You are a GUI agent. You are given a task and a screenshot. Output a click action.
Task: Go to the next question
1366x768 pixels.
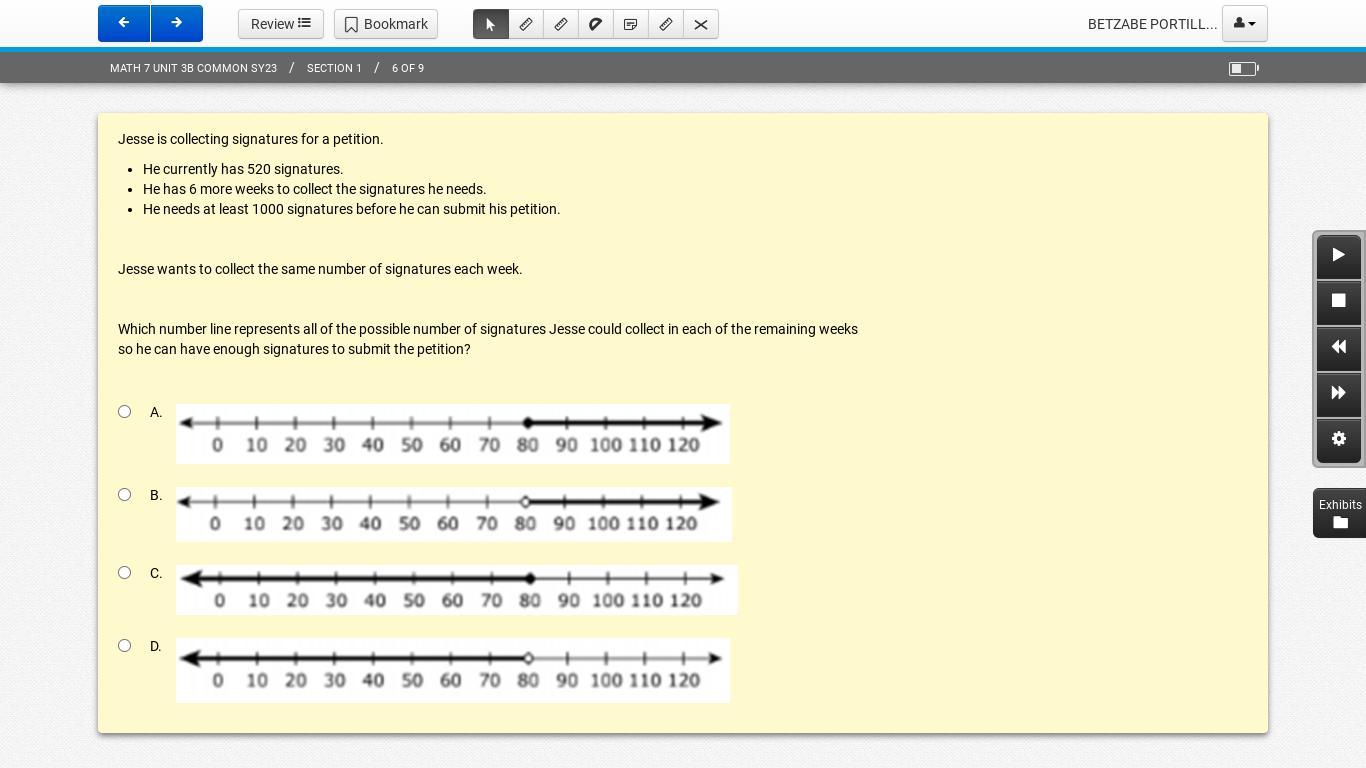(x=176, y=23)
